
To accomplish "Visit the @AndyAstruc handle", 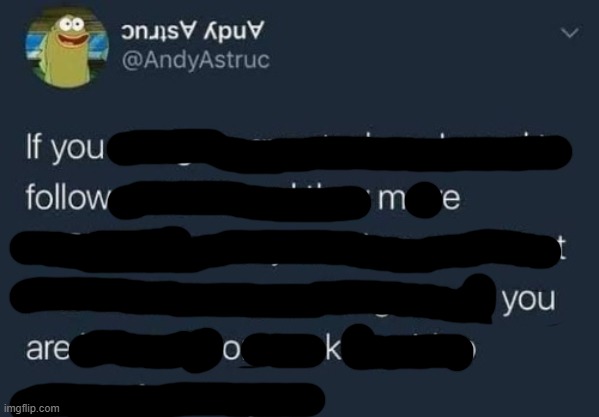I will [196, 60].
